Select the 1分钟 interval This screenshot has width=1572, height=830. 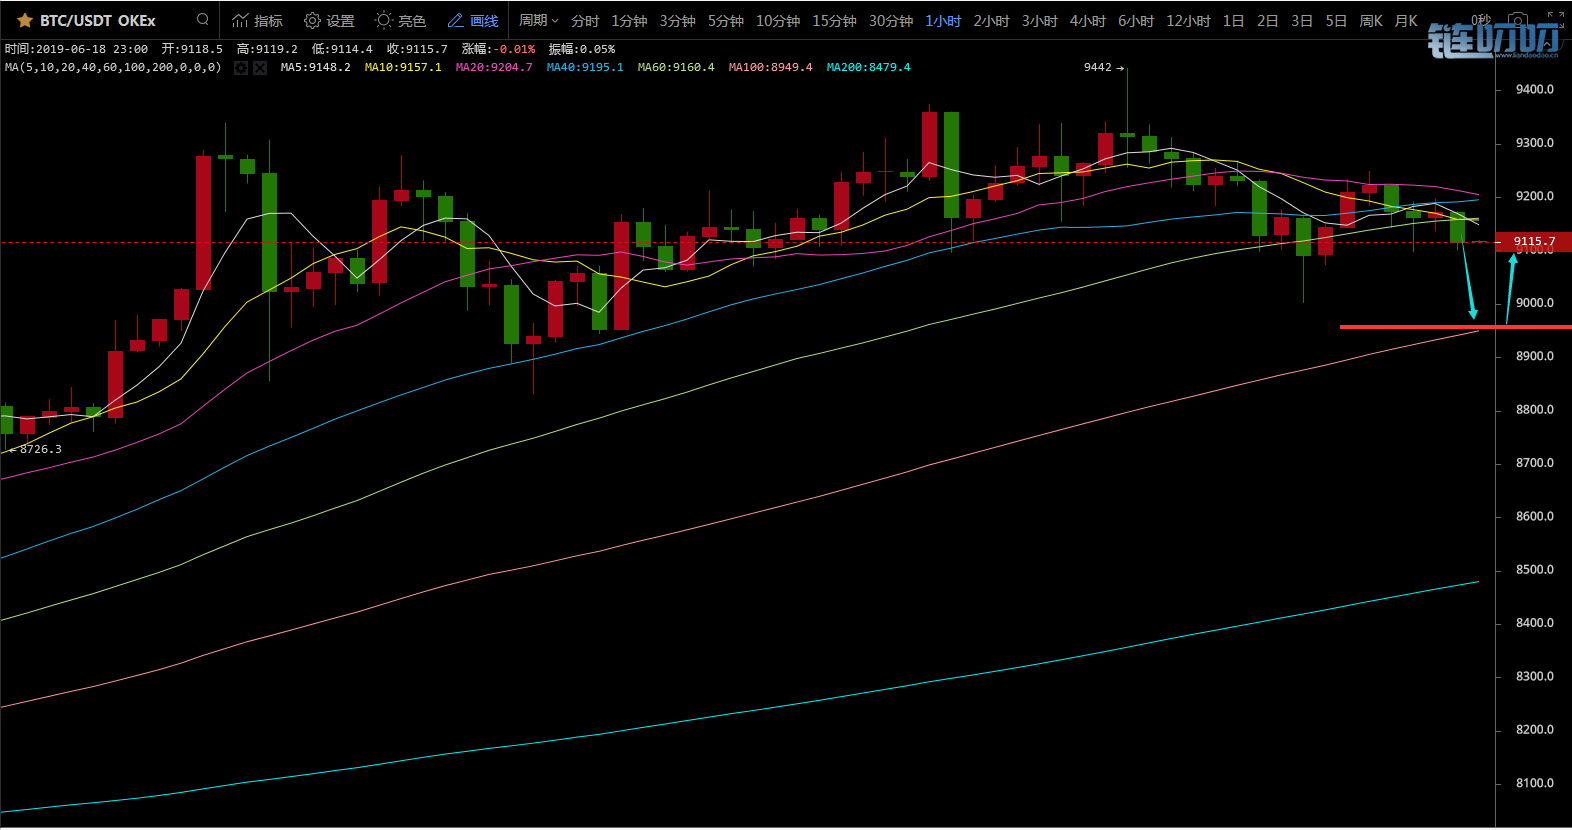pos(629,20)
